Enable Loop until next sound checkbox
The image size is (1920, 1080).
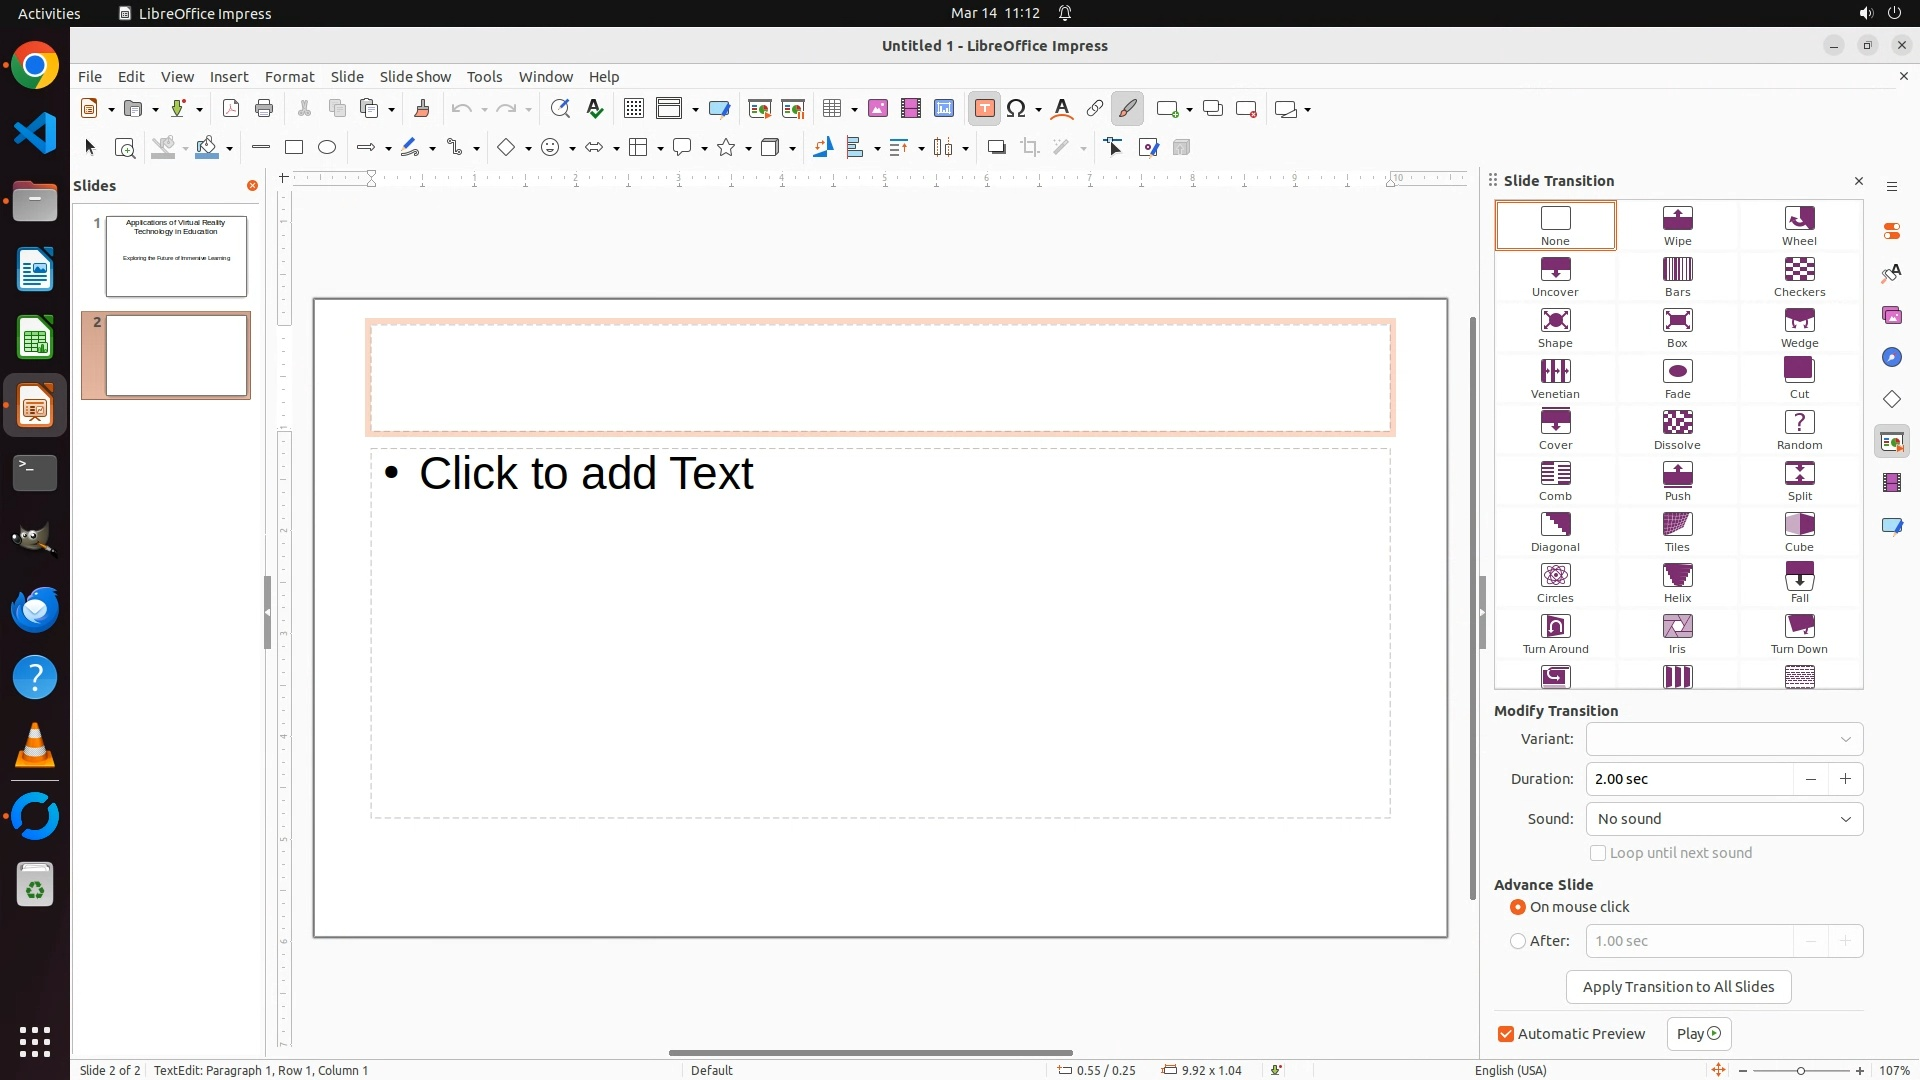click(x=1598, y=853)
